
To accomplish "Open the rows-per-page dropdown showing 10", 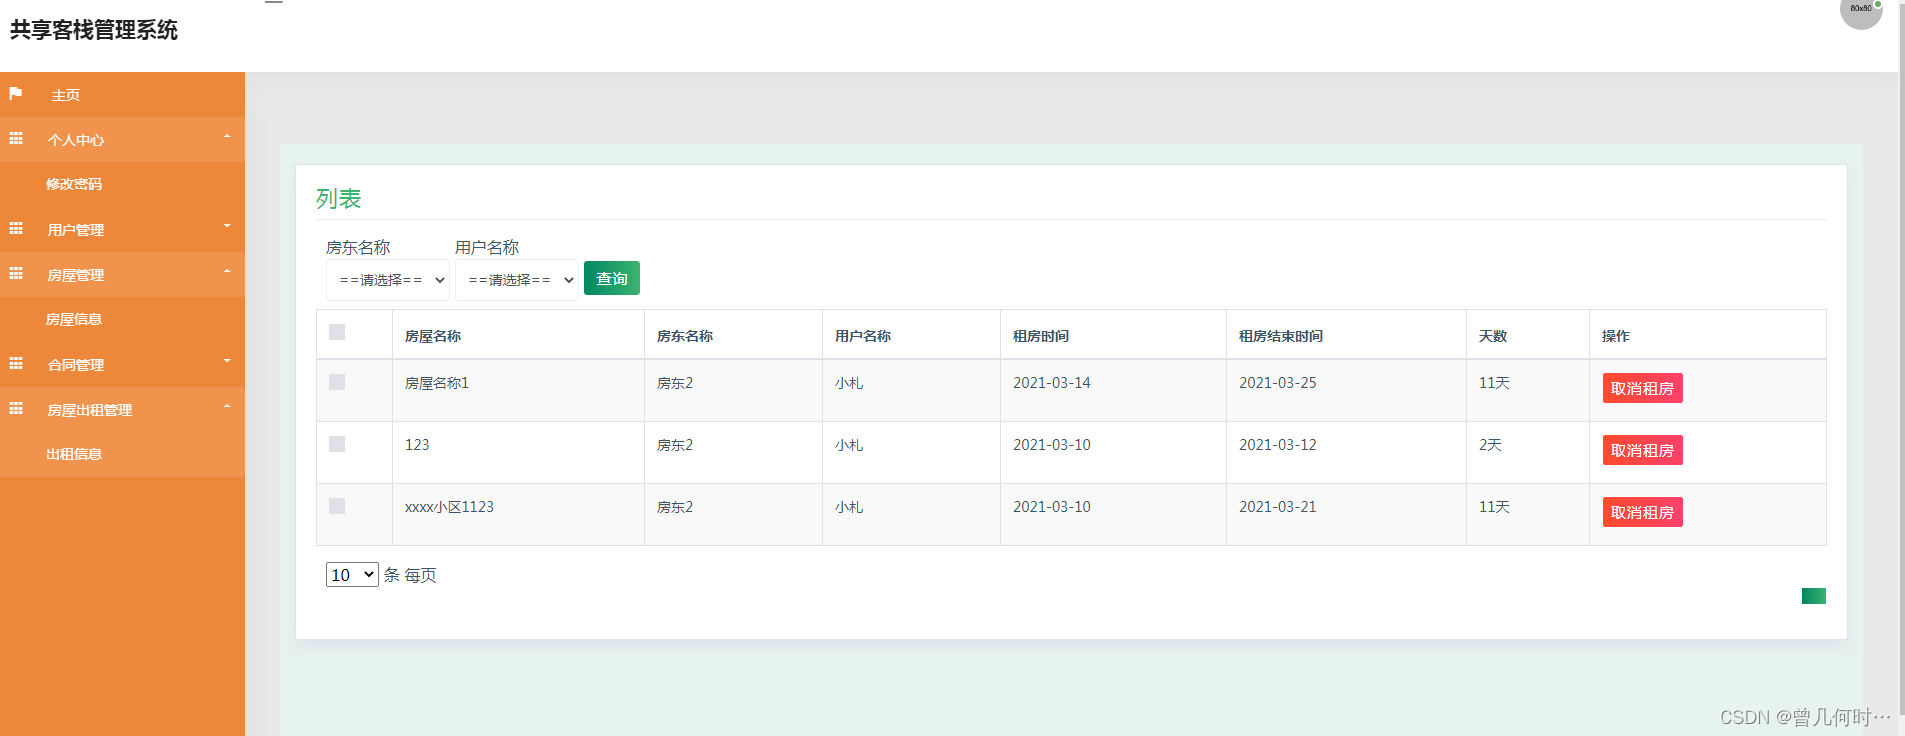I will click(352, 575).
